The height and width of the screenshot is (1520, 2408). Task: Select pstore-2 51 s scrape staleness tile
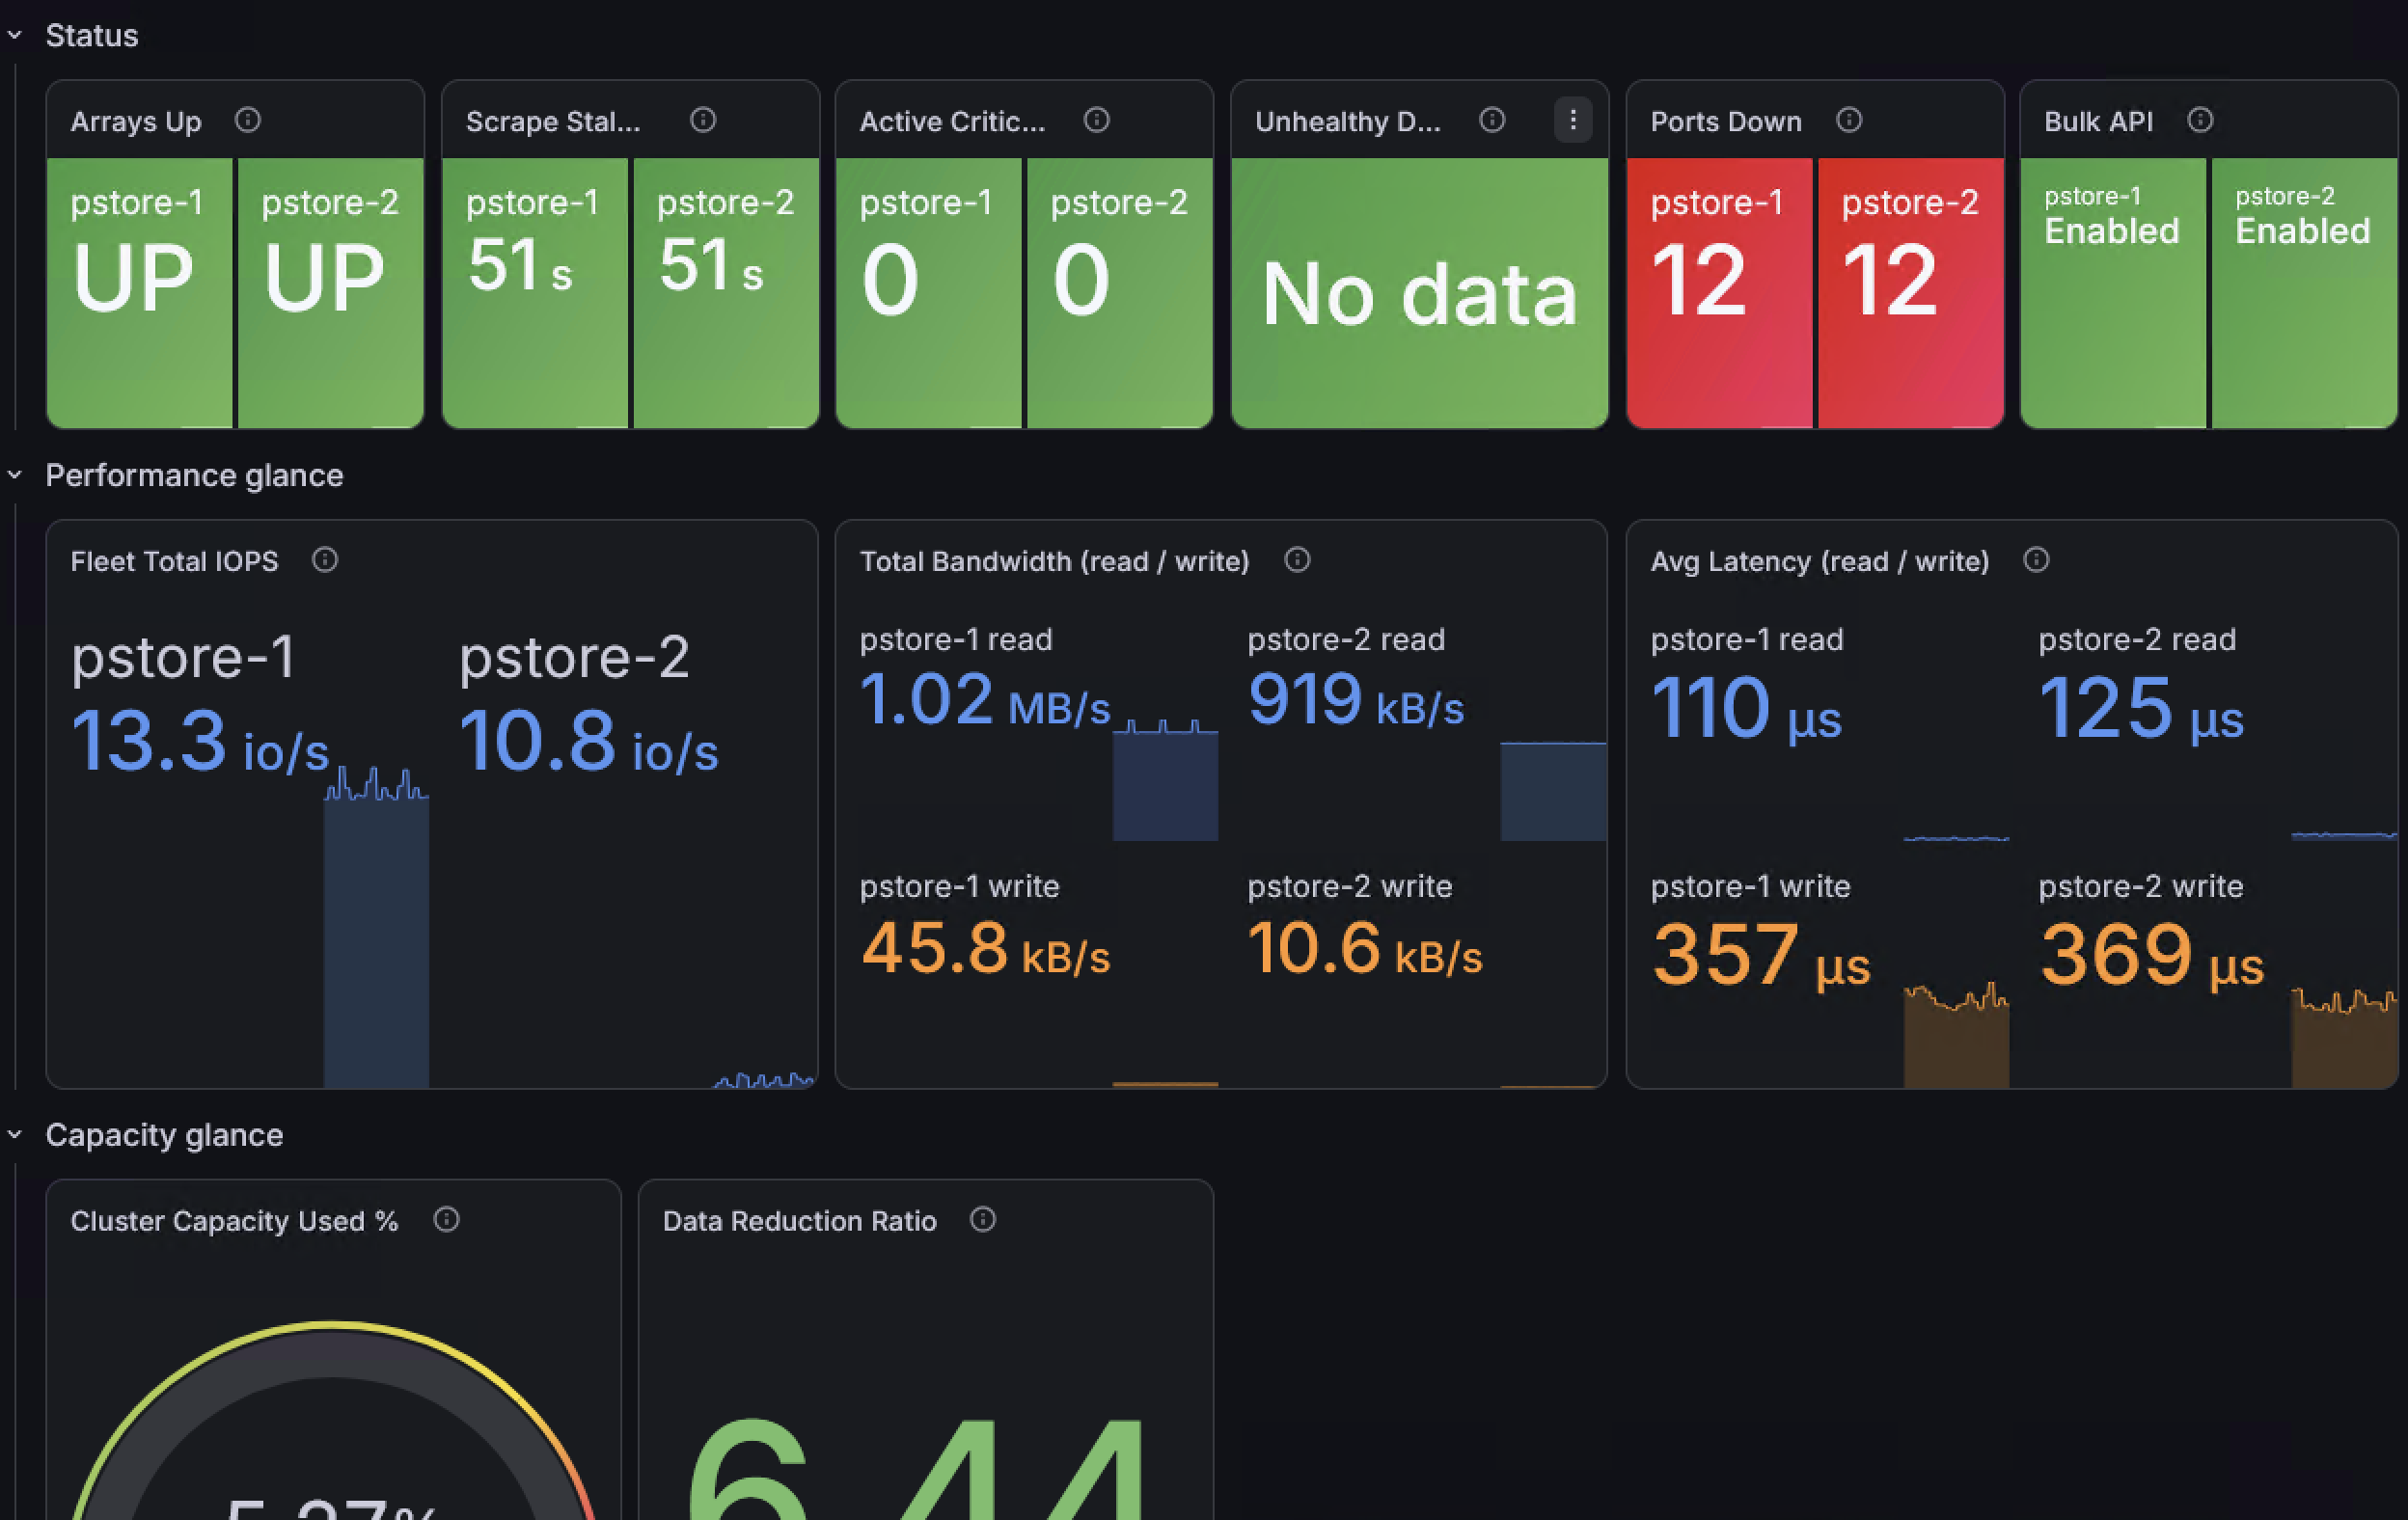[726, 293]
